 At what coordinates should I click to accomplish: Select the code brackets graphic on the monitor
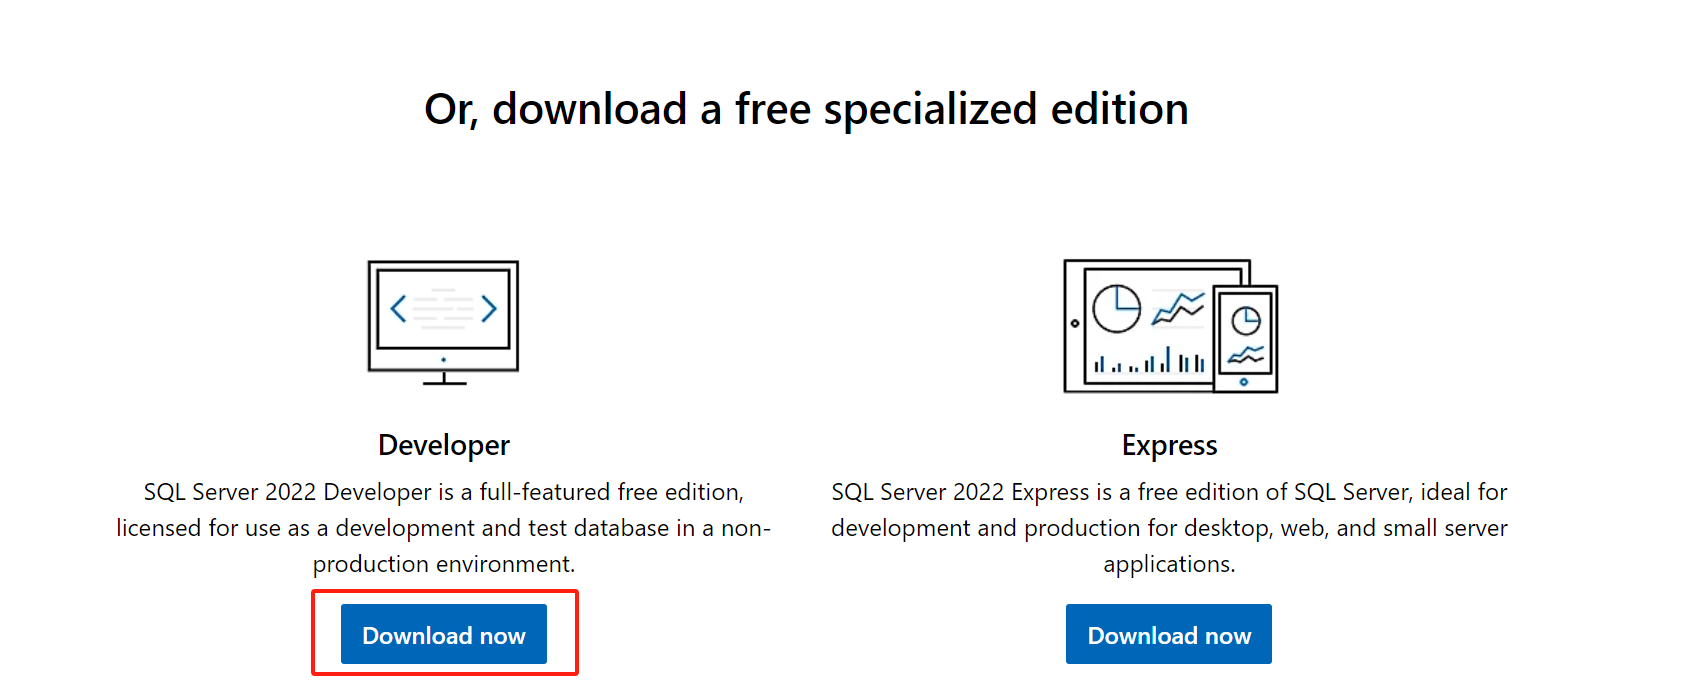point(443,308)
